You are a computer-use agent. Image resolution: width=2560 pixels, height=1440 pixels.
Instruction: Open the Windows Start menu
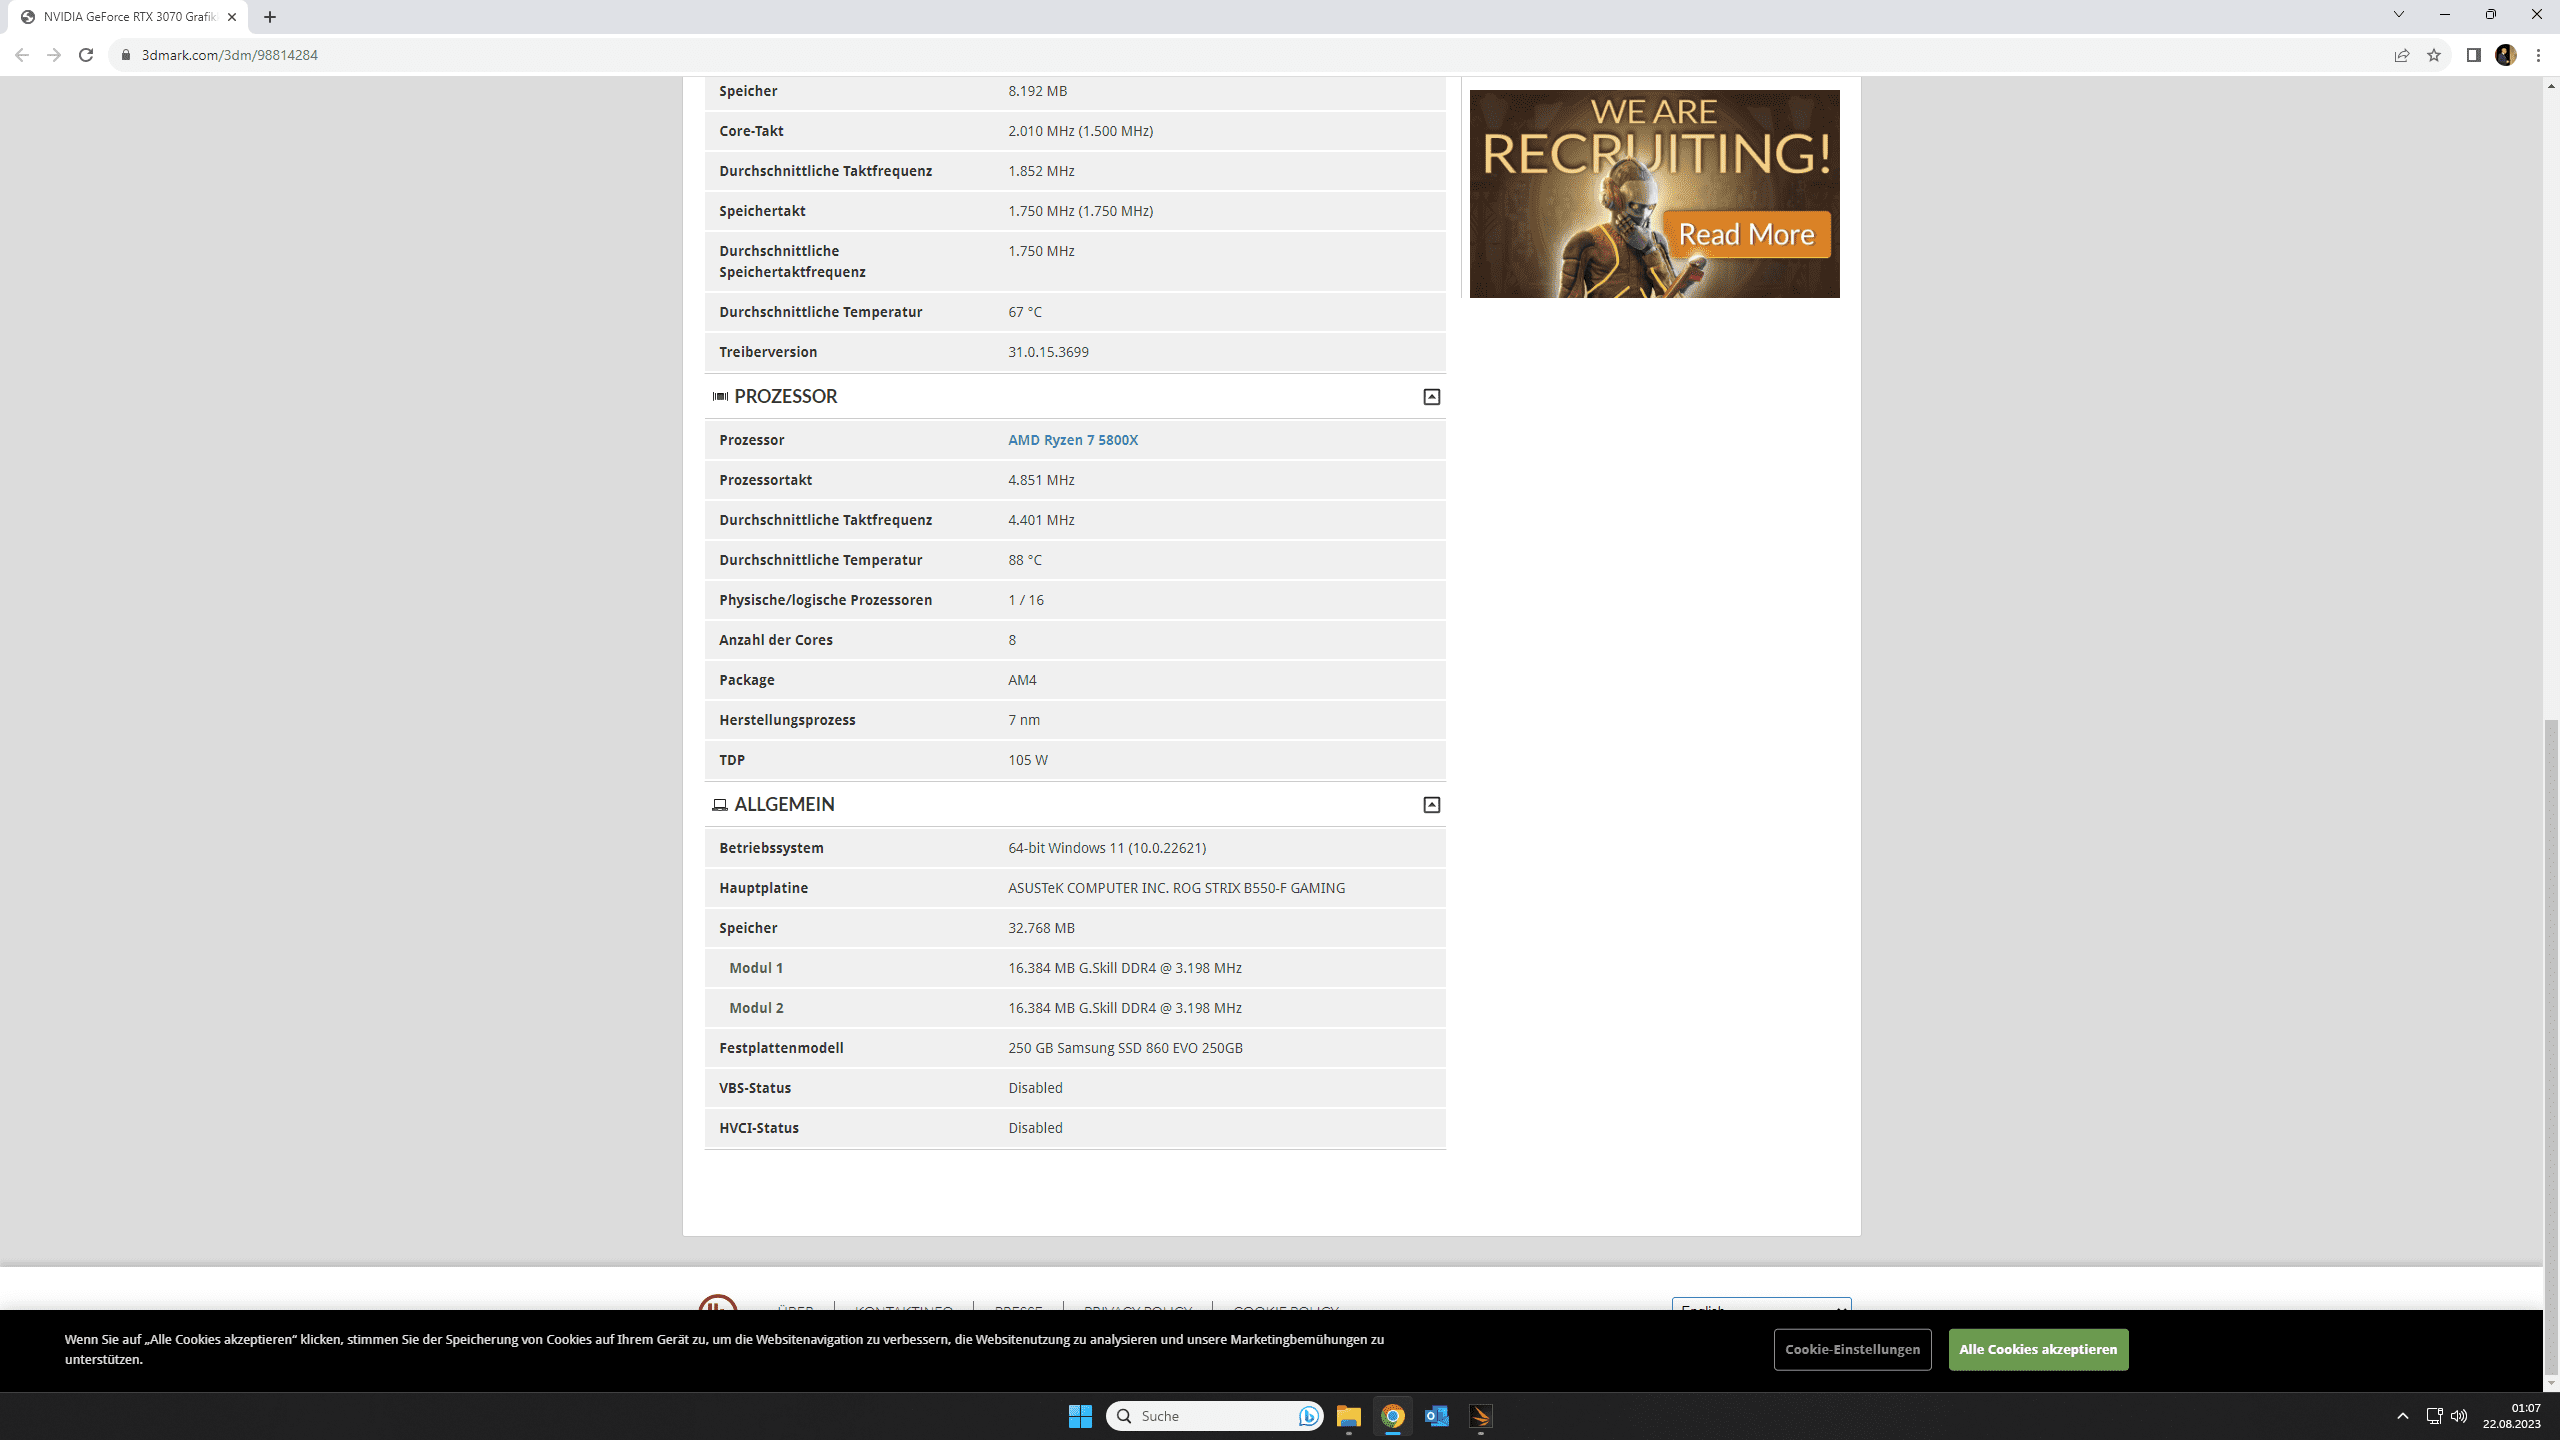[1080, 1416]
